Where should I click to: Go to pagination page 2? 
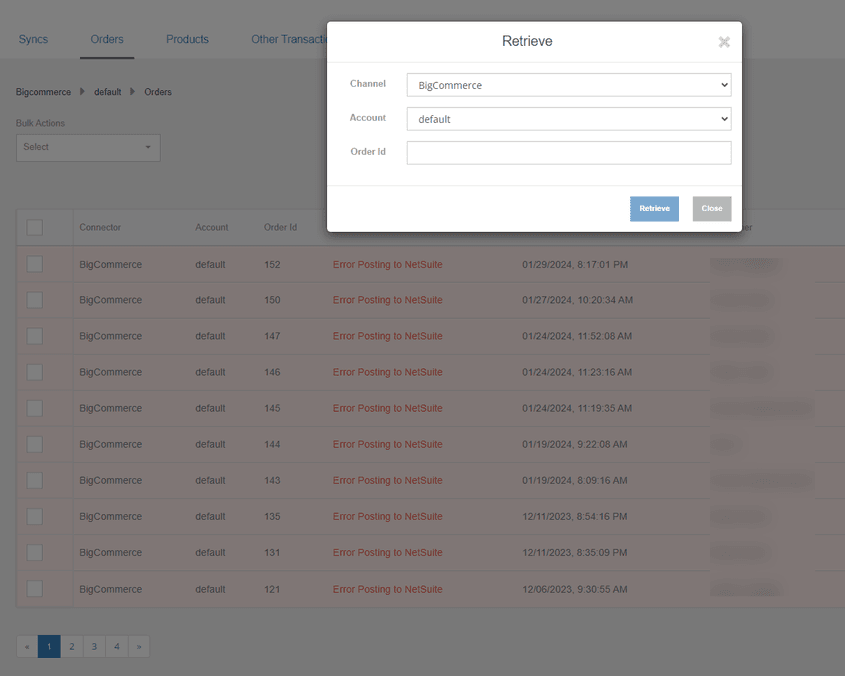click(72, 646)
